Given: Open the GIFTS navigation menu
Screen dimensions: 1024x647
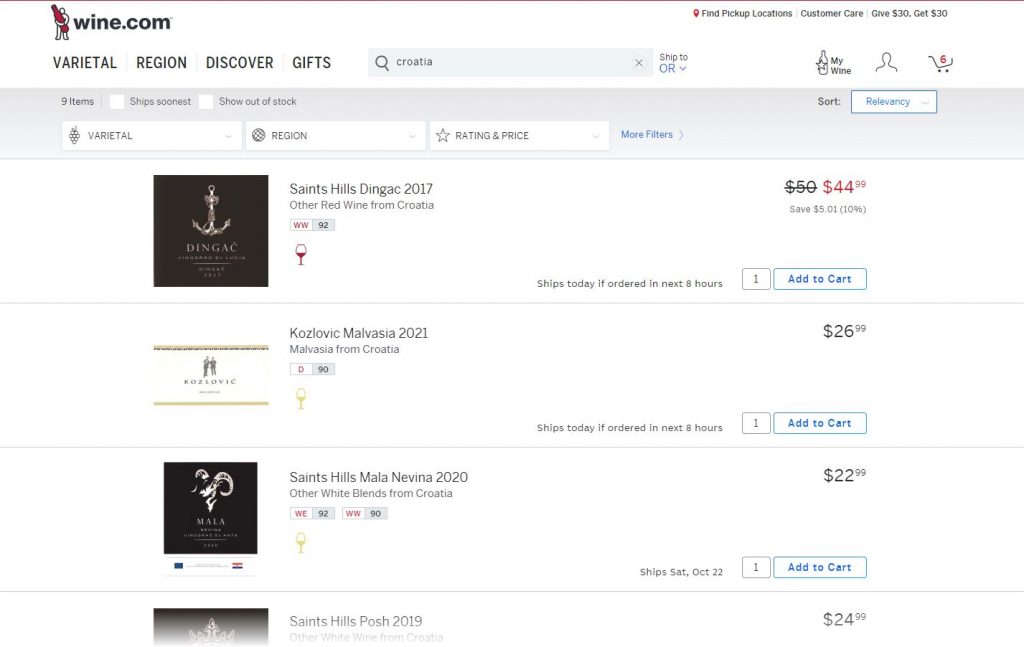Looking at the screenshot, I should coord(312,63).
